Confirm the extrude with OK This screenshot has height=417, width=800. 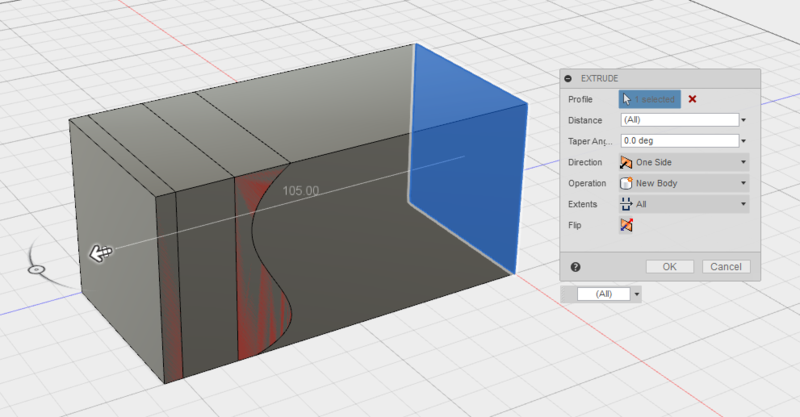pyautogui.click(x=670, y=266)
